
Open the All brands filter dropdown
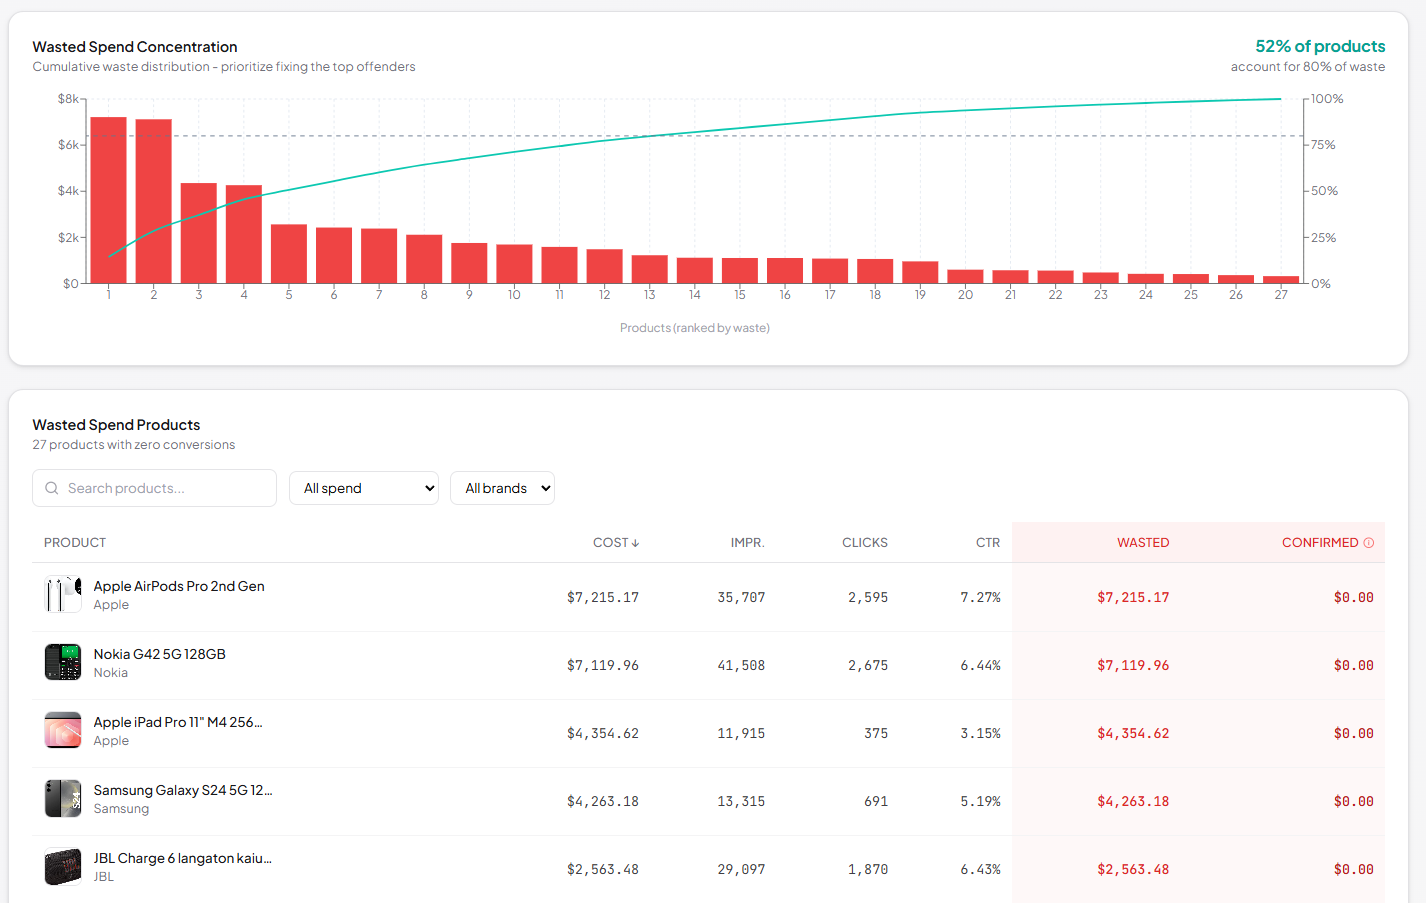[x=502, y=488]
